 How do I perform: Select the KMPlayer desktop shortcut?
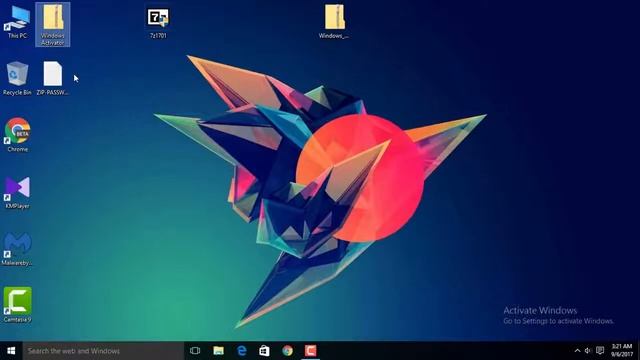click(x=18, y=192)
